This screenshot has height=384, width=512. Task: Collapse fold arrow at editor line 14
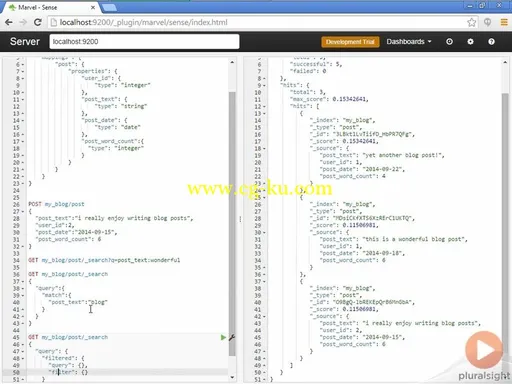(x=23, y=120)
